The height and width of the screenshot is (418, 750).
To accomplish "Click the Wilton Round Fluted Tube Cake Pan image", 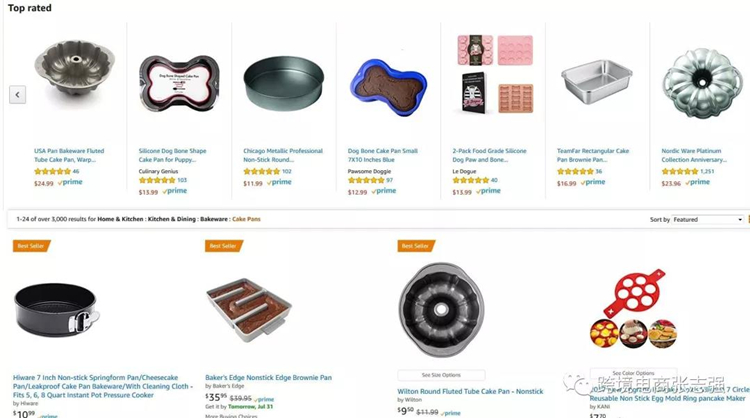I will point(442,308).
